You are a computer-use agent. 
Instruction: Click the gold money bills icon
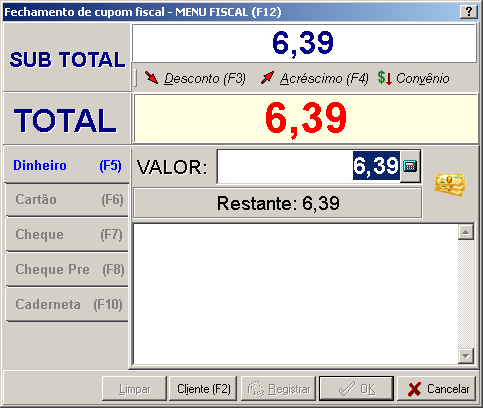click(x=450, y=184)
